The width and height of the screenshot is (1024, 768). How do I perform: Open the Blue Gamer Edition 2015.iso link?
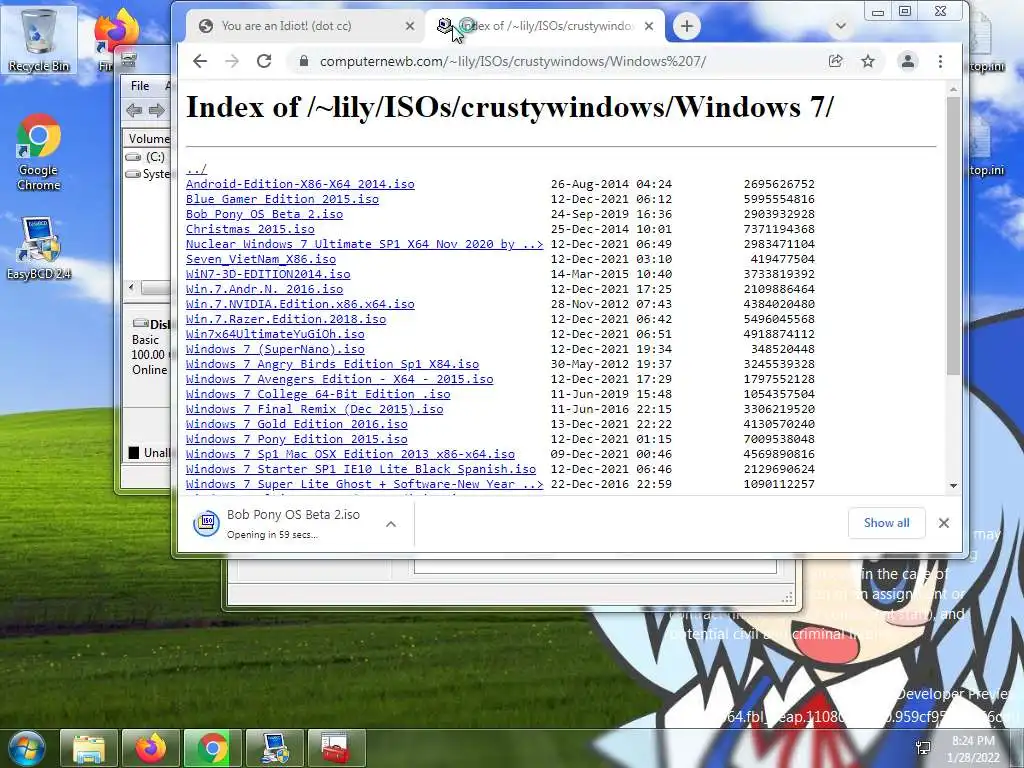pos(282,199)
